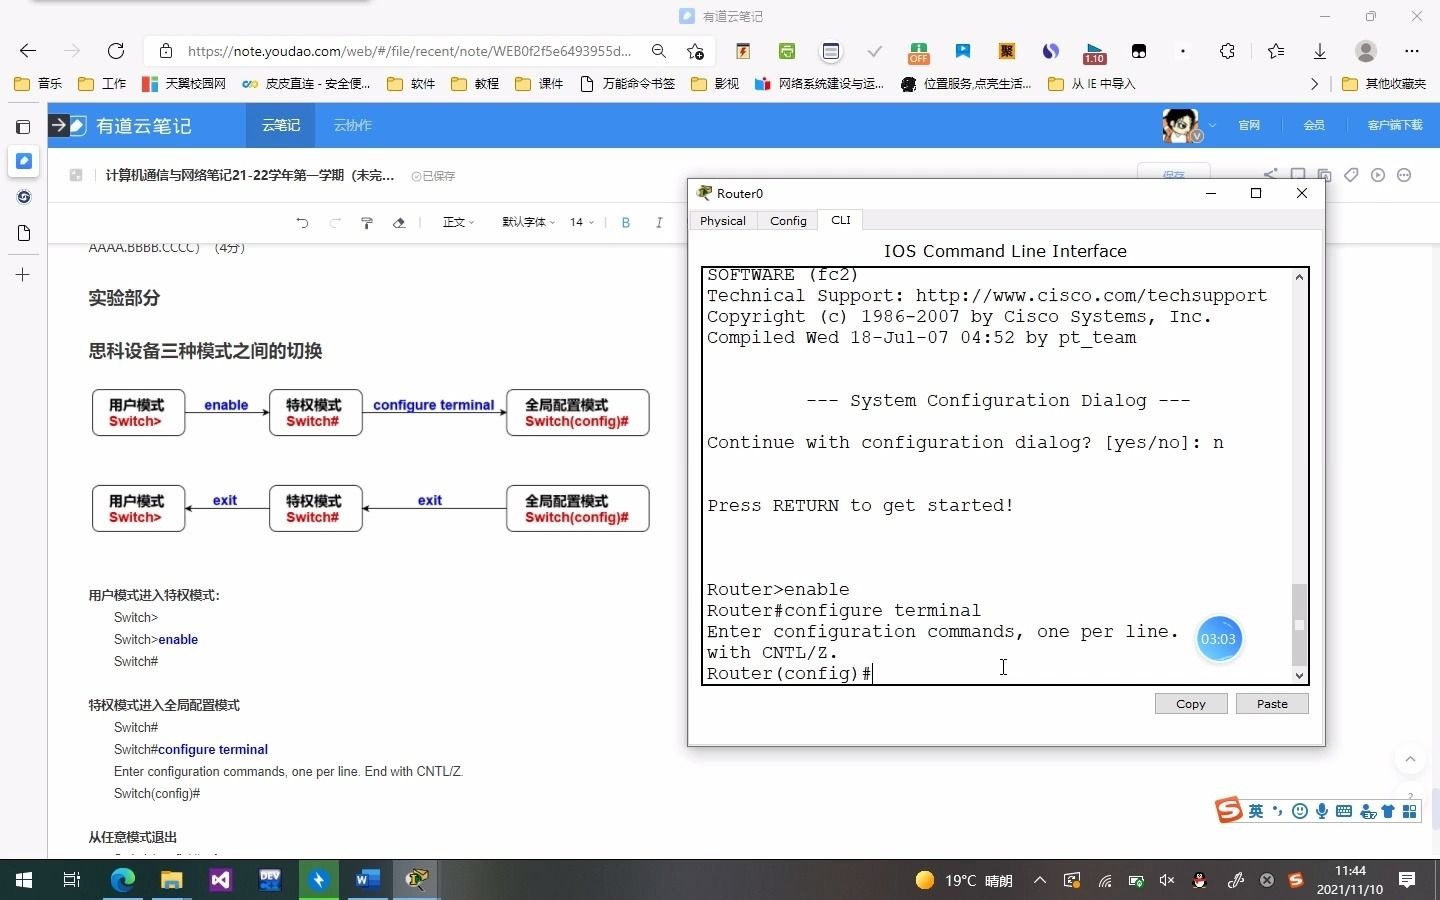Open the 其他收藏夹 folder
The width and height of the screenshot is (1440, 900).
(1384, 84)
